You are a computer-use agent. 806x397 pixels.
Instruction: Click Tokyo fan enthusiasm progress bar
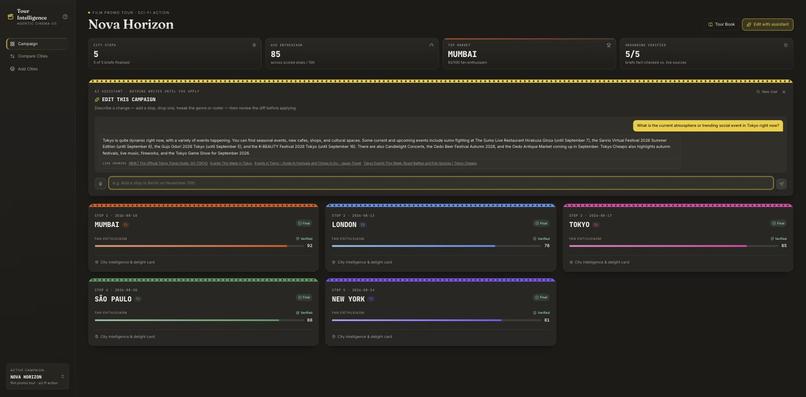coord(674,246)
